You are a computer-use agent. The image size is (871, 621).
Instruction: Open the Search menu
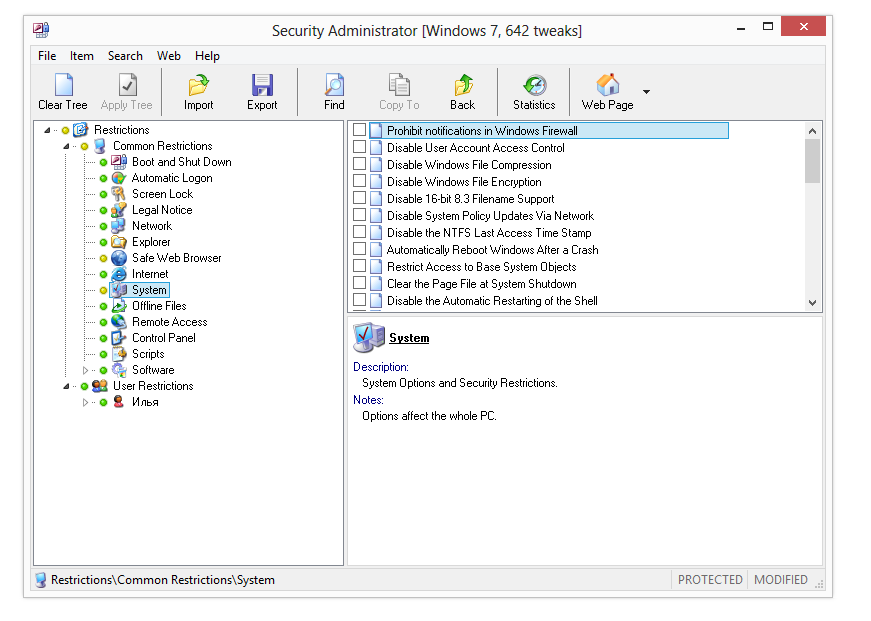125,56
